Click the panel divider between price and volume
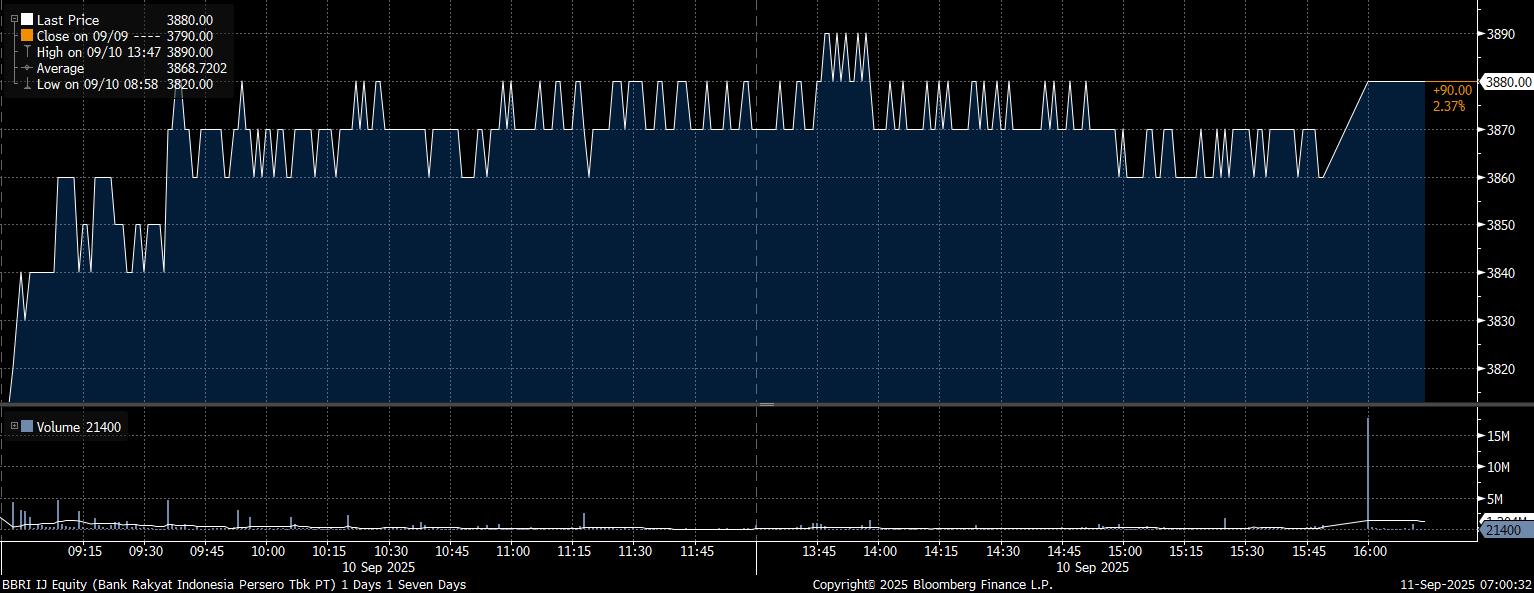Image resolution: width=1534 pixels, height=593 pixels. tap(766, 404)
